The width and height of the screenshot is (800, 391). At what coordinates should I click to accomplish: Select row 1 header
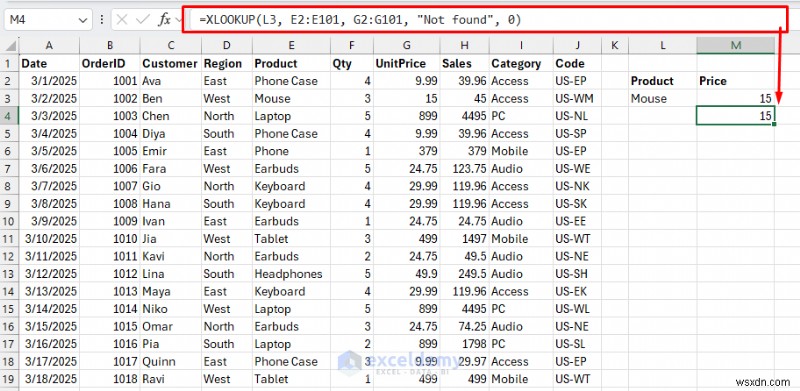[x=10, y=64]
